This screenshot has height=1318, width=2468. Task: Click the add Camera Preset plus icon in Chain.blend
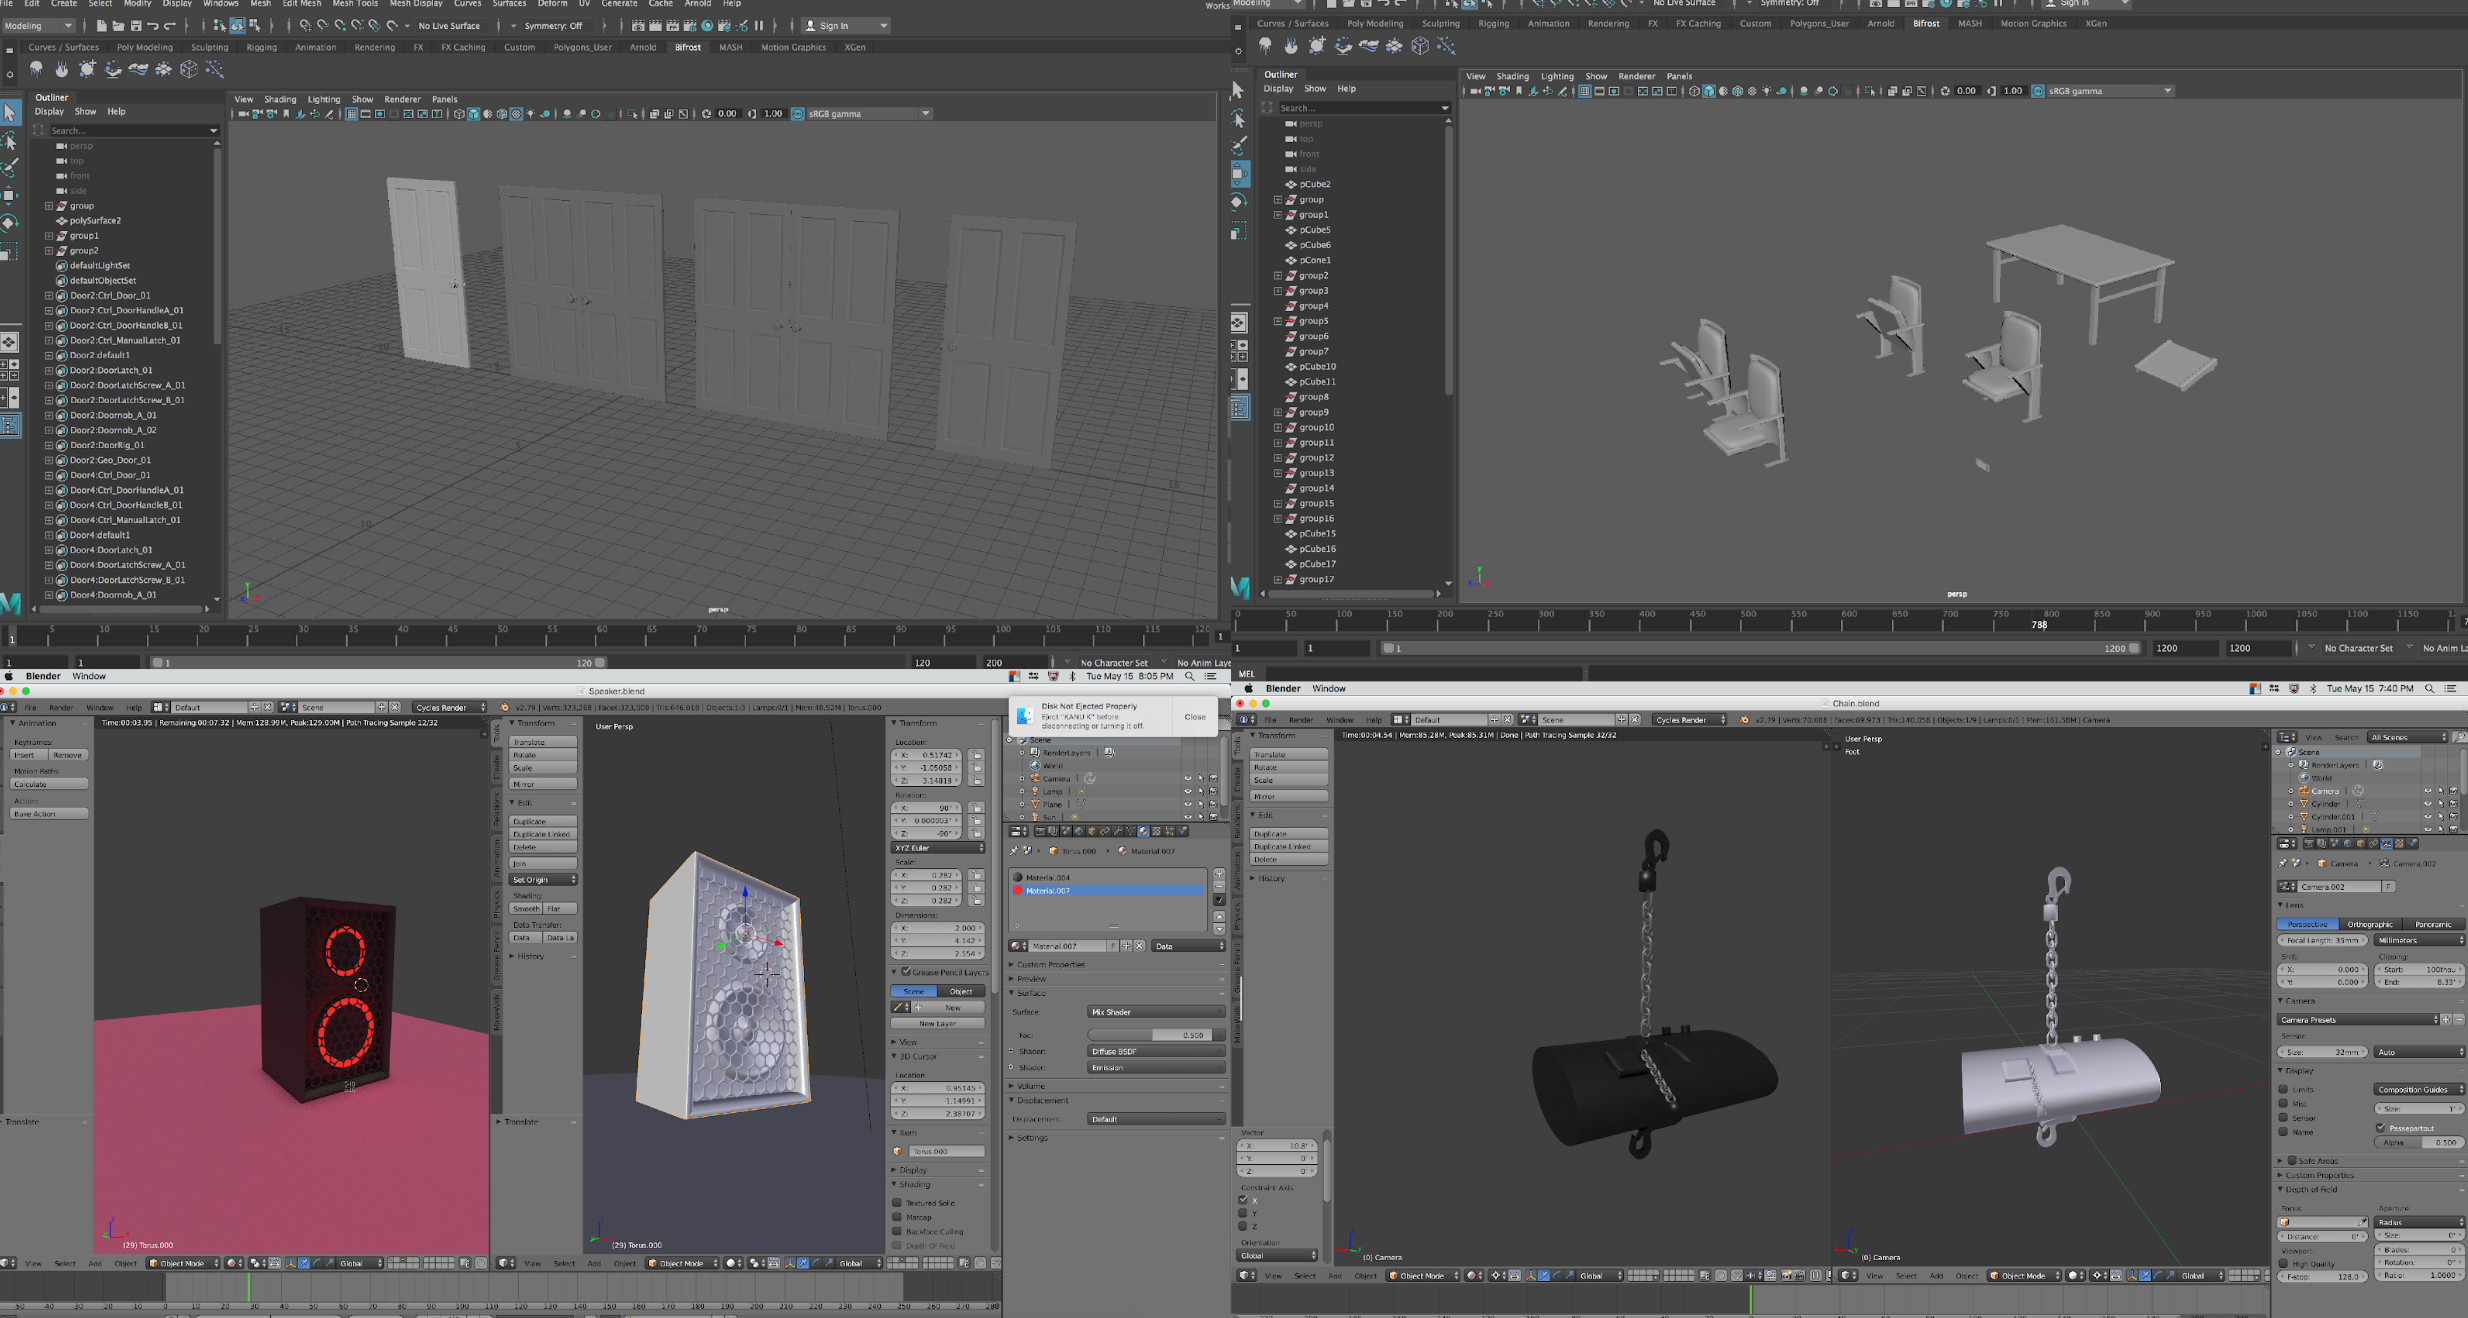coord(2445,1020)
